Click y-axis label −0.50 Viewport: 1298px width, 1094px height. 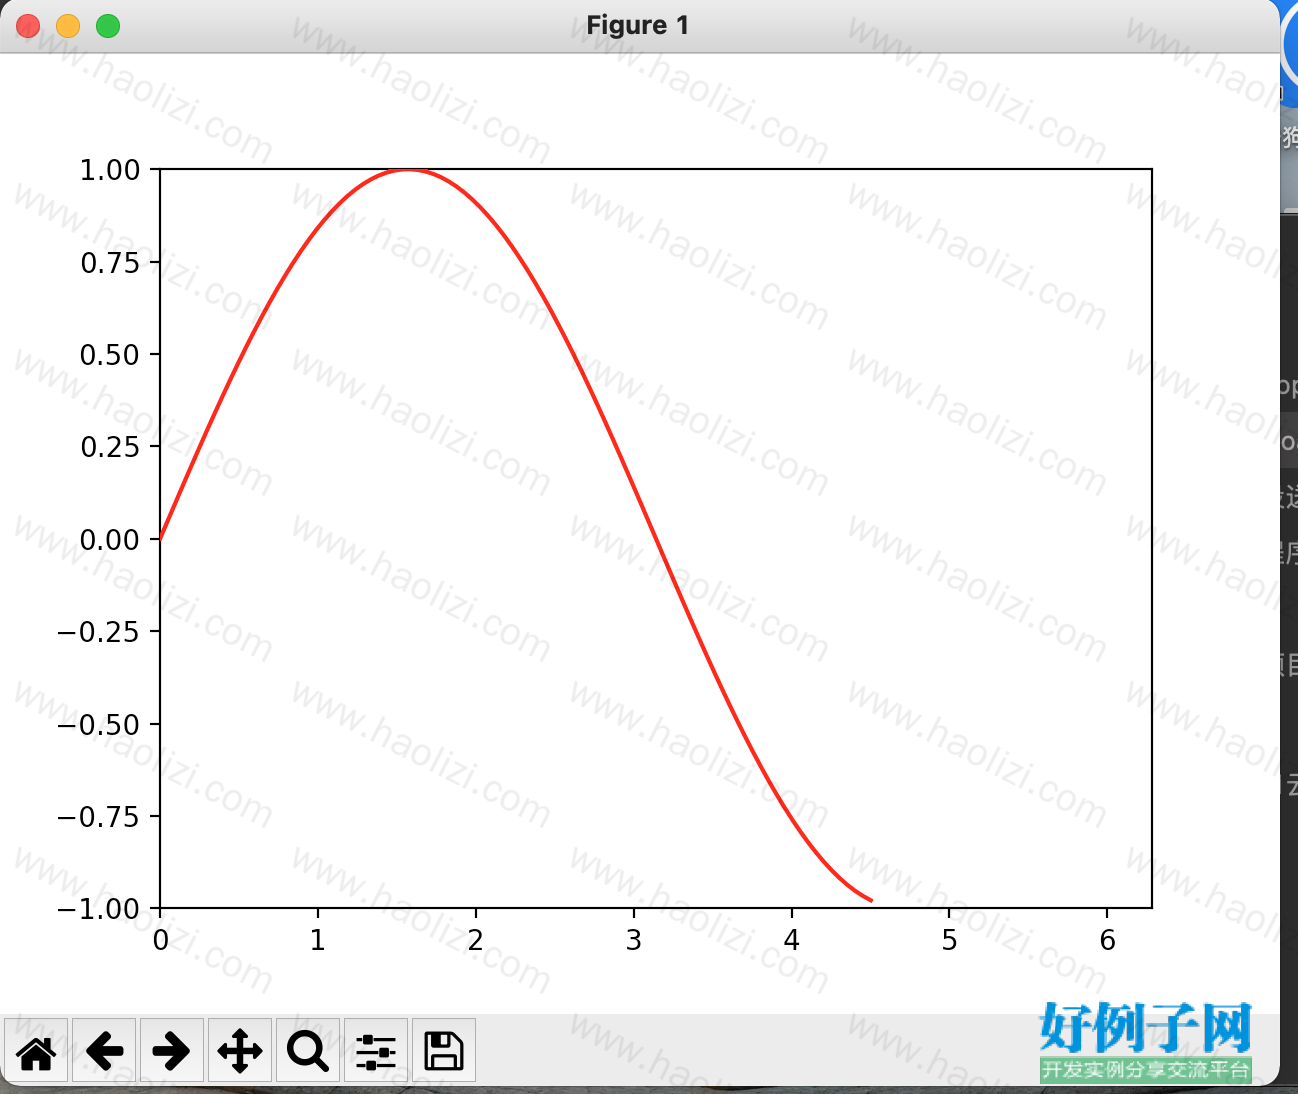(x=99, y=724)
